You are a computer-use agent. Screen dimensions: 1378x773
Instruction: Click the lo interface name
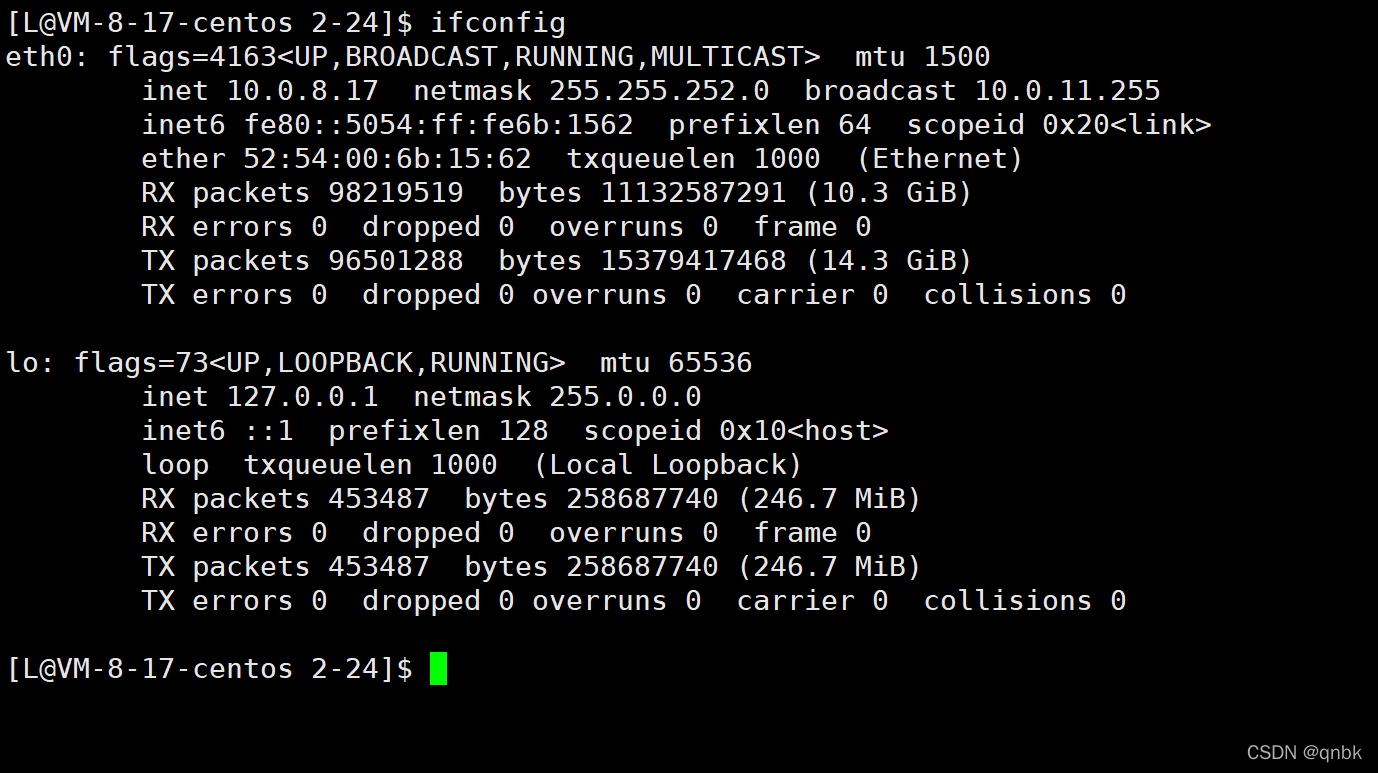pos(23,362)
